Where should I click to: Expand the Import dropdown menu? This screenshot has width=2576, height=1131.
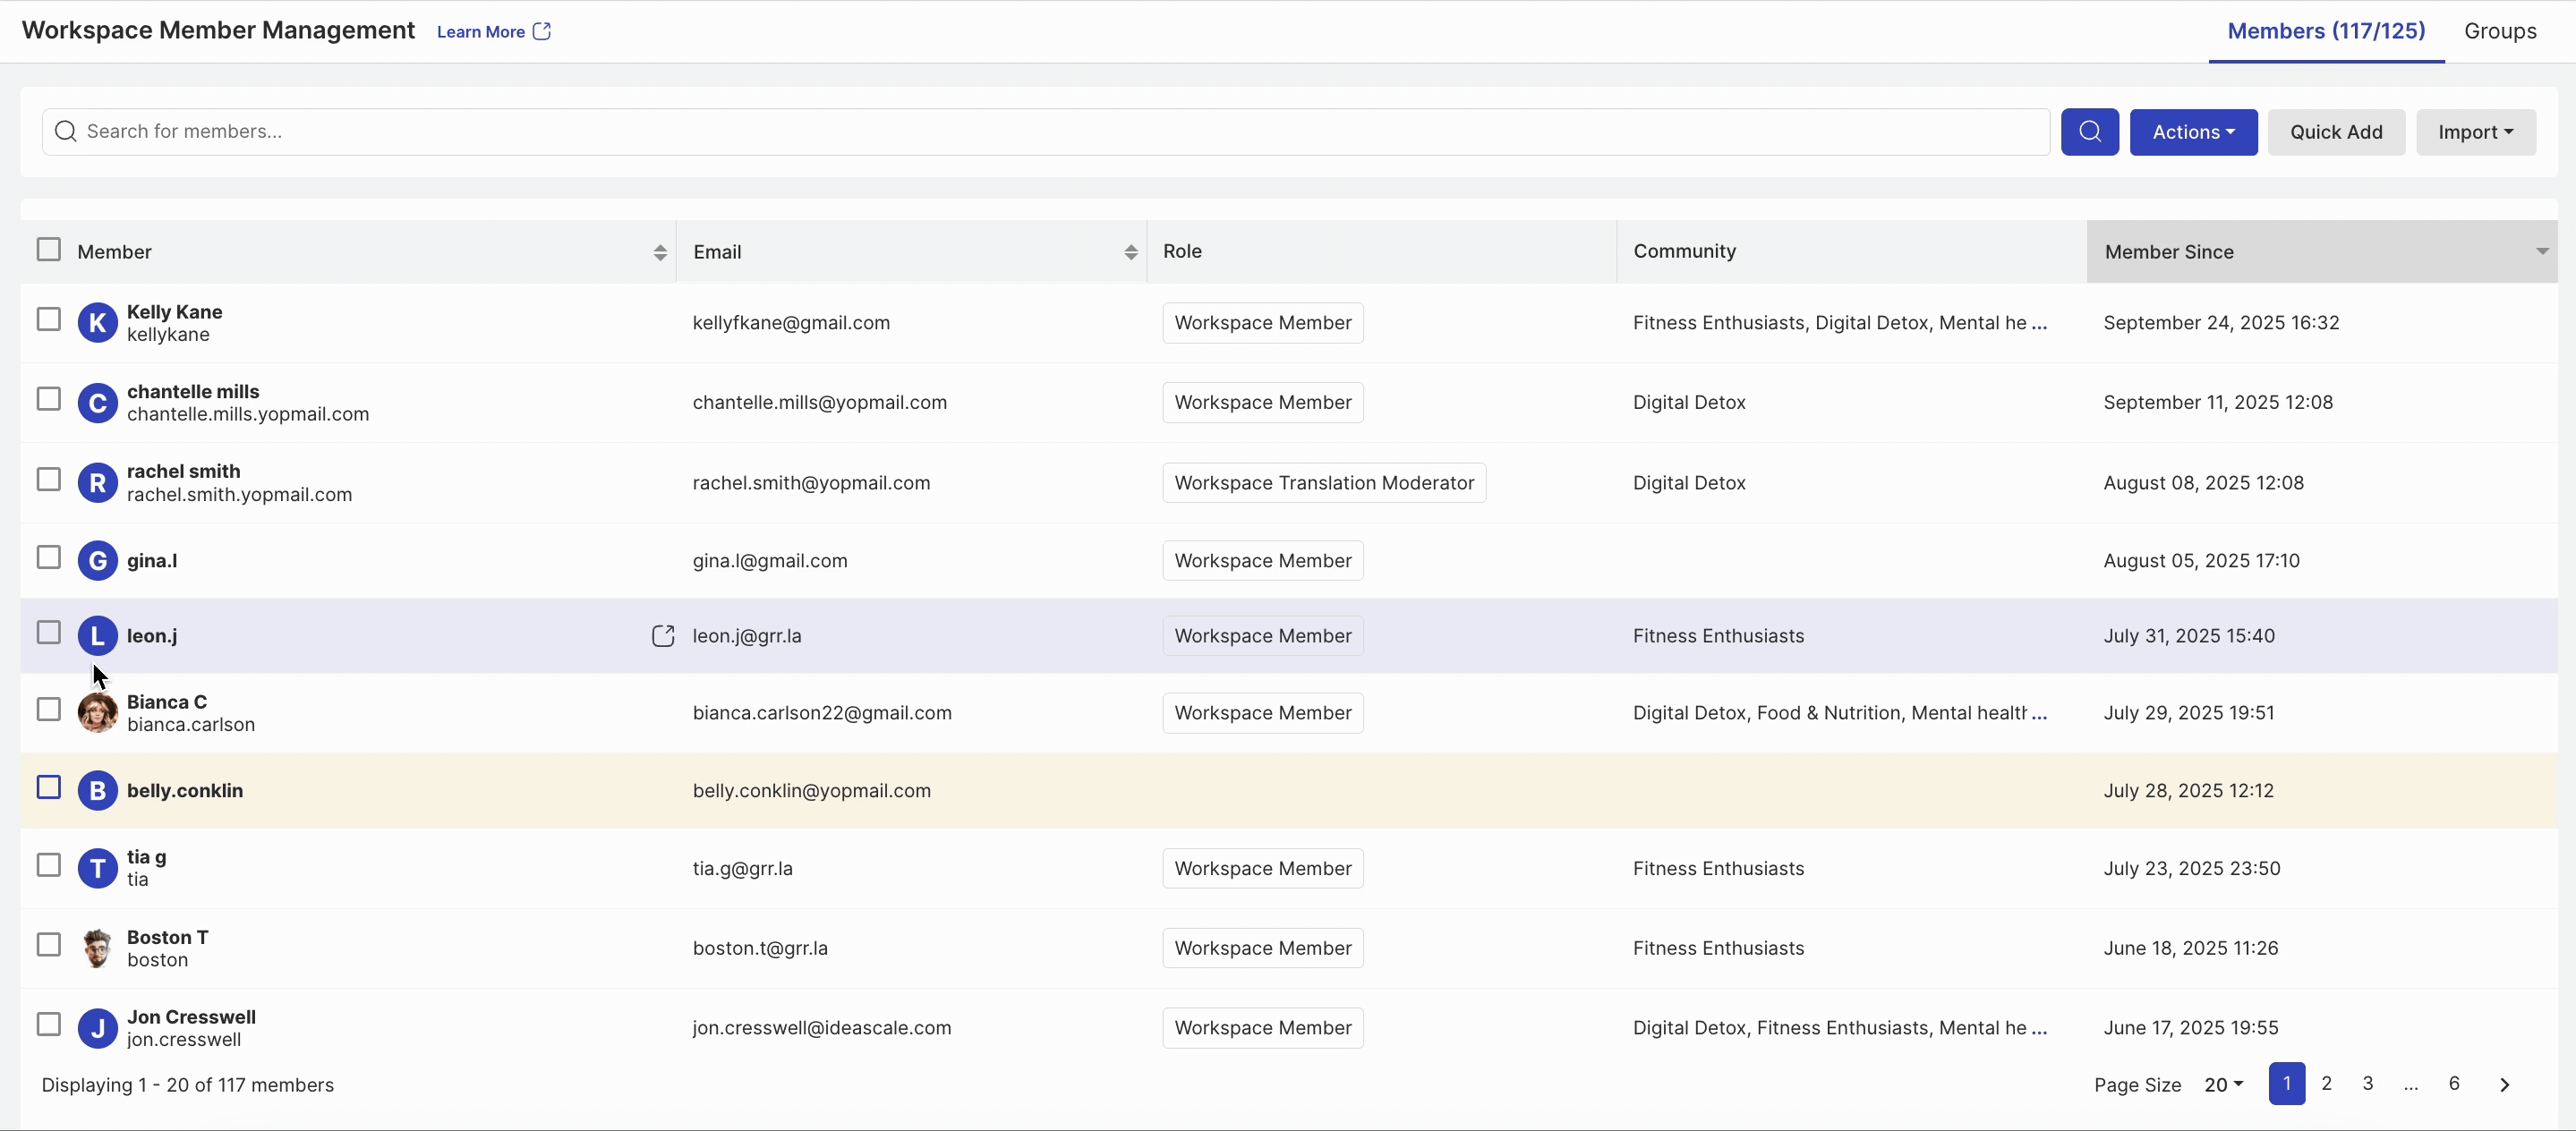(2474, 132)
